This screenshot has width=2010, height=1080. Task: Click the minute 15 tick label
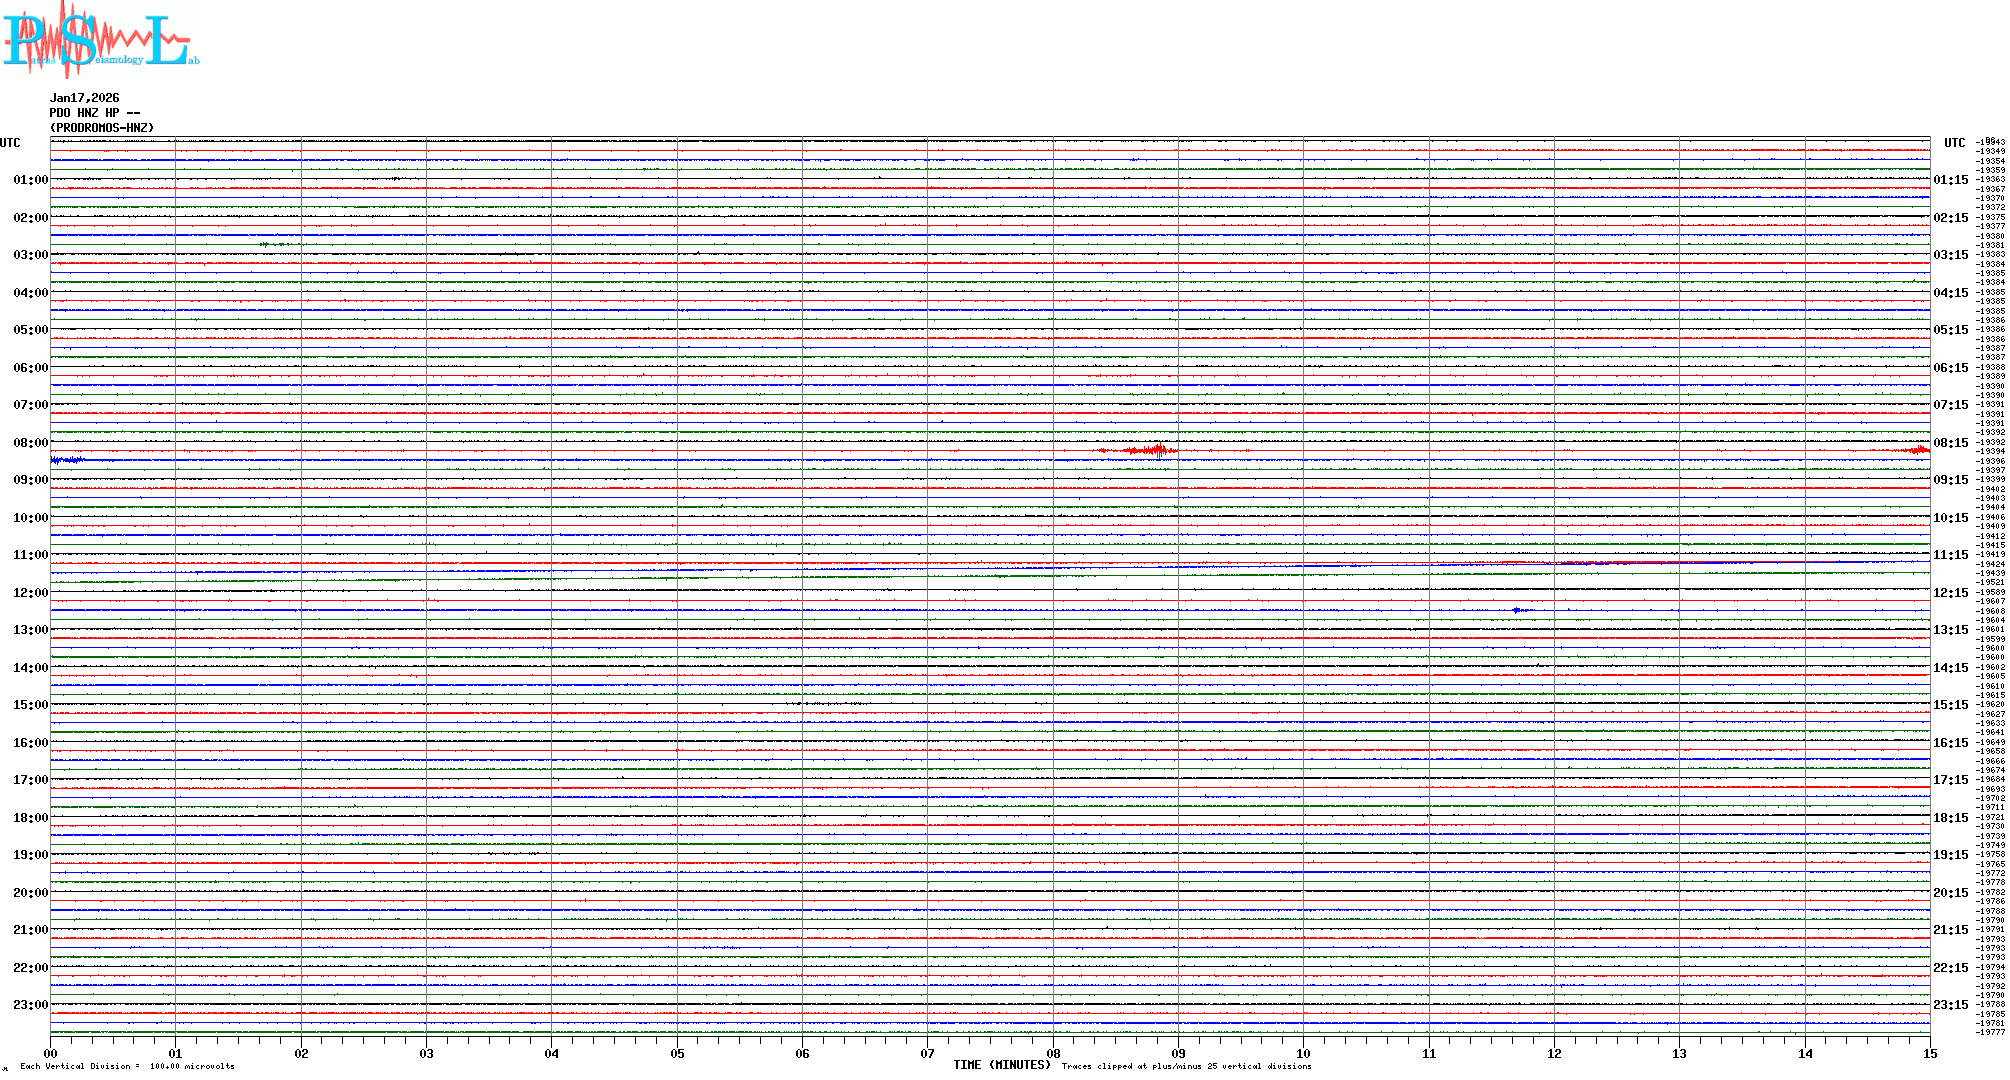pyautogui.click(x=1929, y=1053)
